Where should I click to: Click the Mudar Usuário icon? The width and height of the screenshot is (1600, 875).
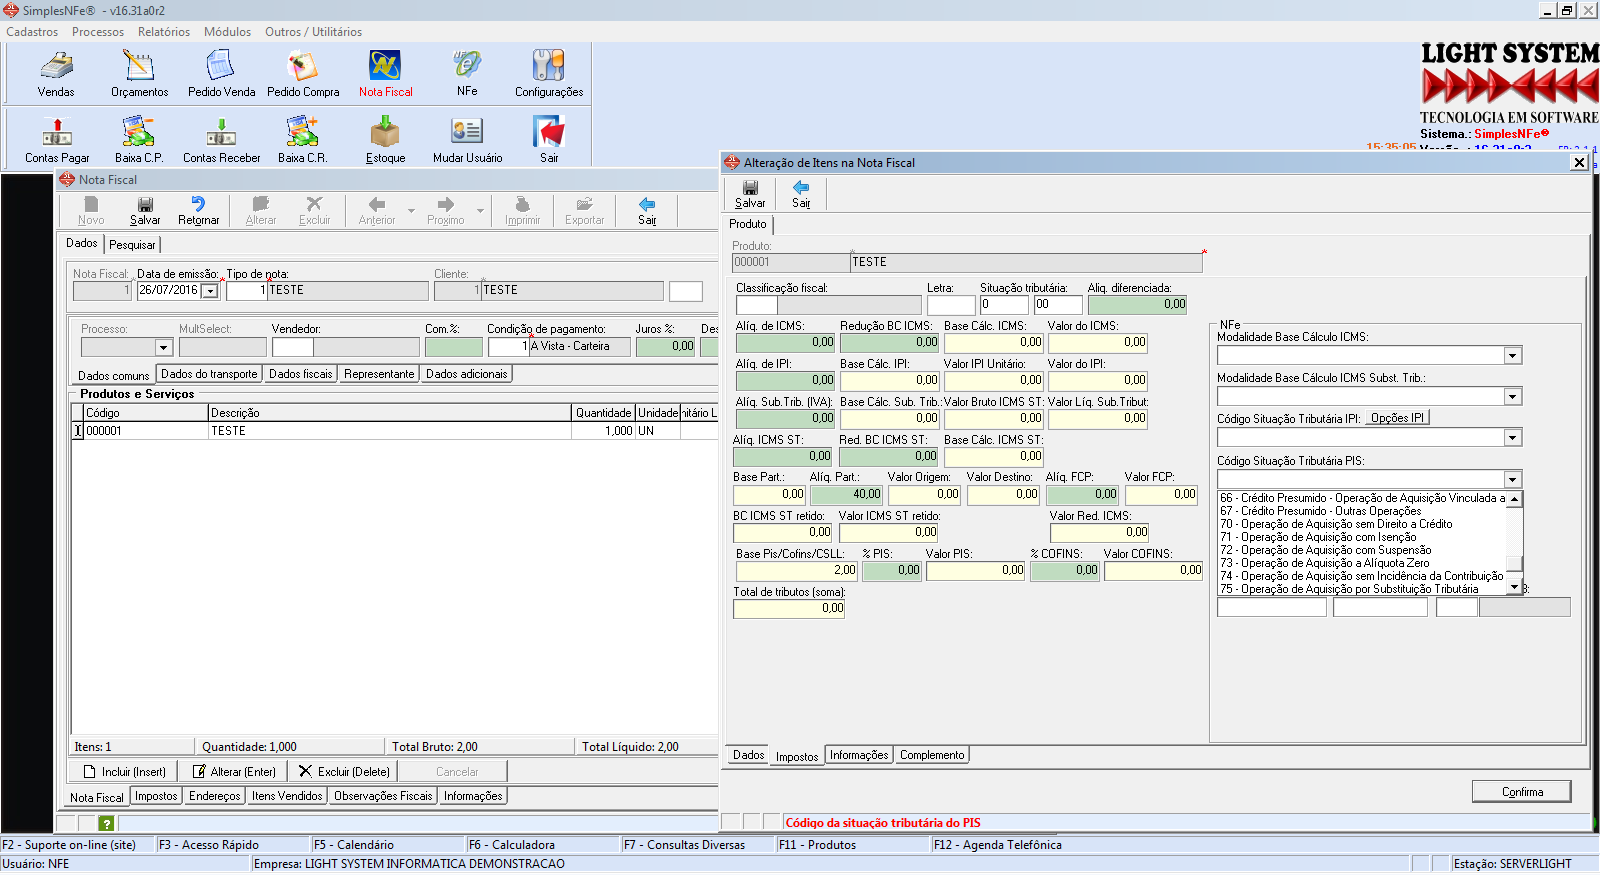click(467, 140)
